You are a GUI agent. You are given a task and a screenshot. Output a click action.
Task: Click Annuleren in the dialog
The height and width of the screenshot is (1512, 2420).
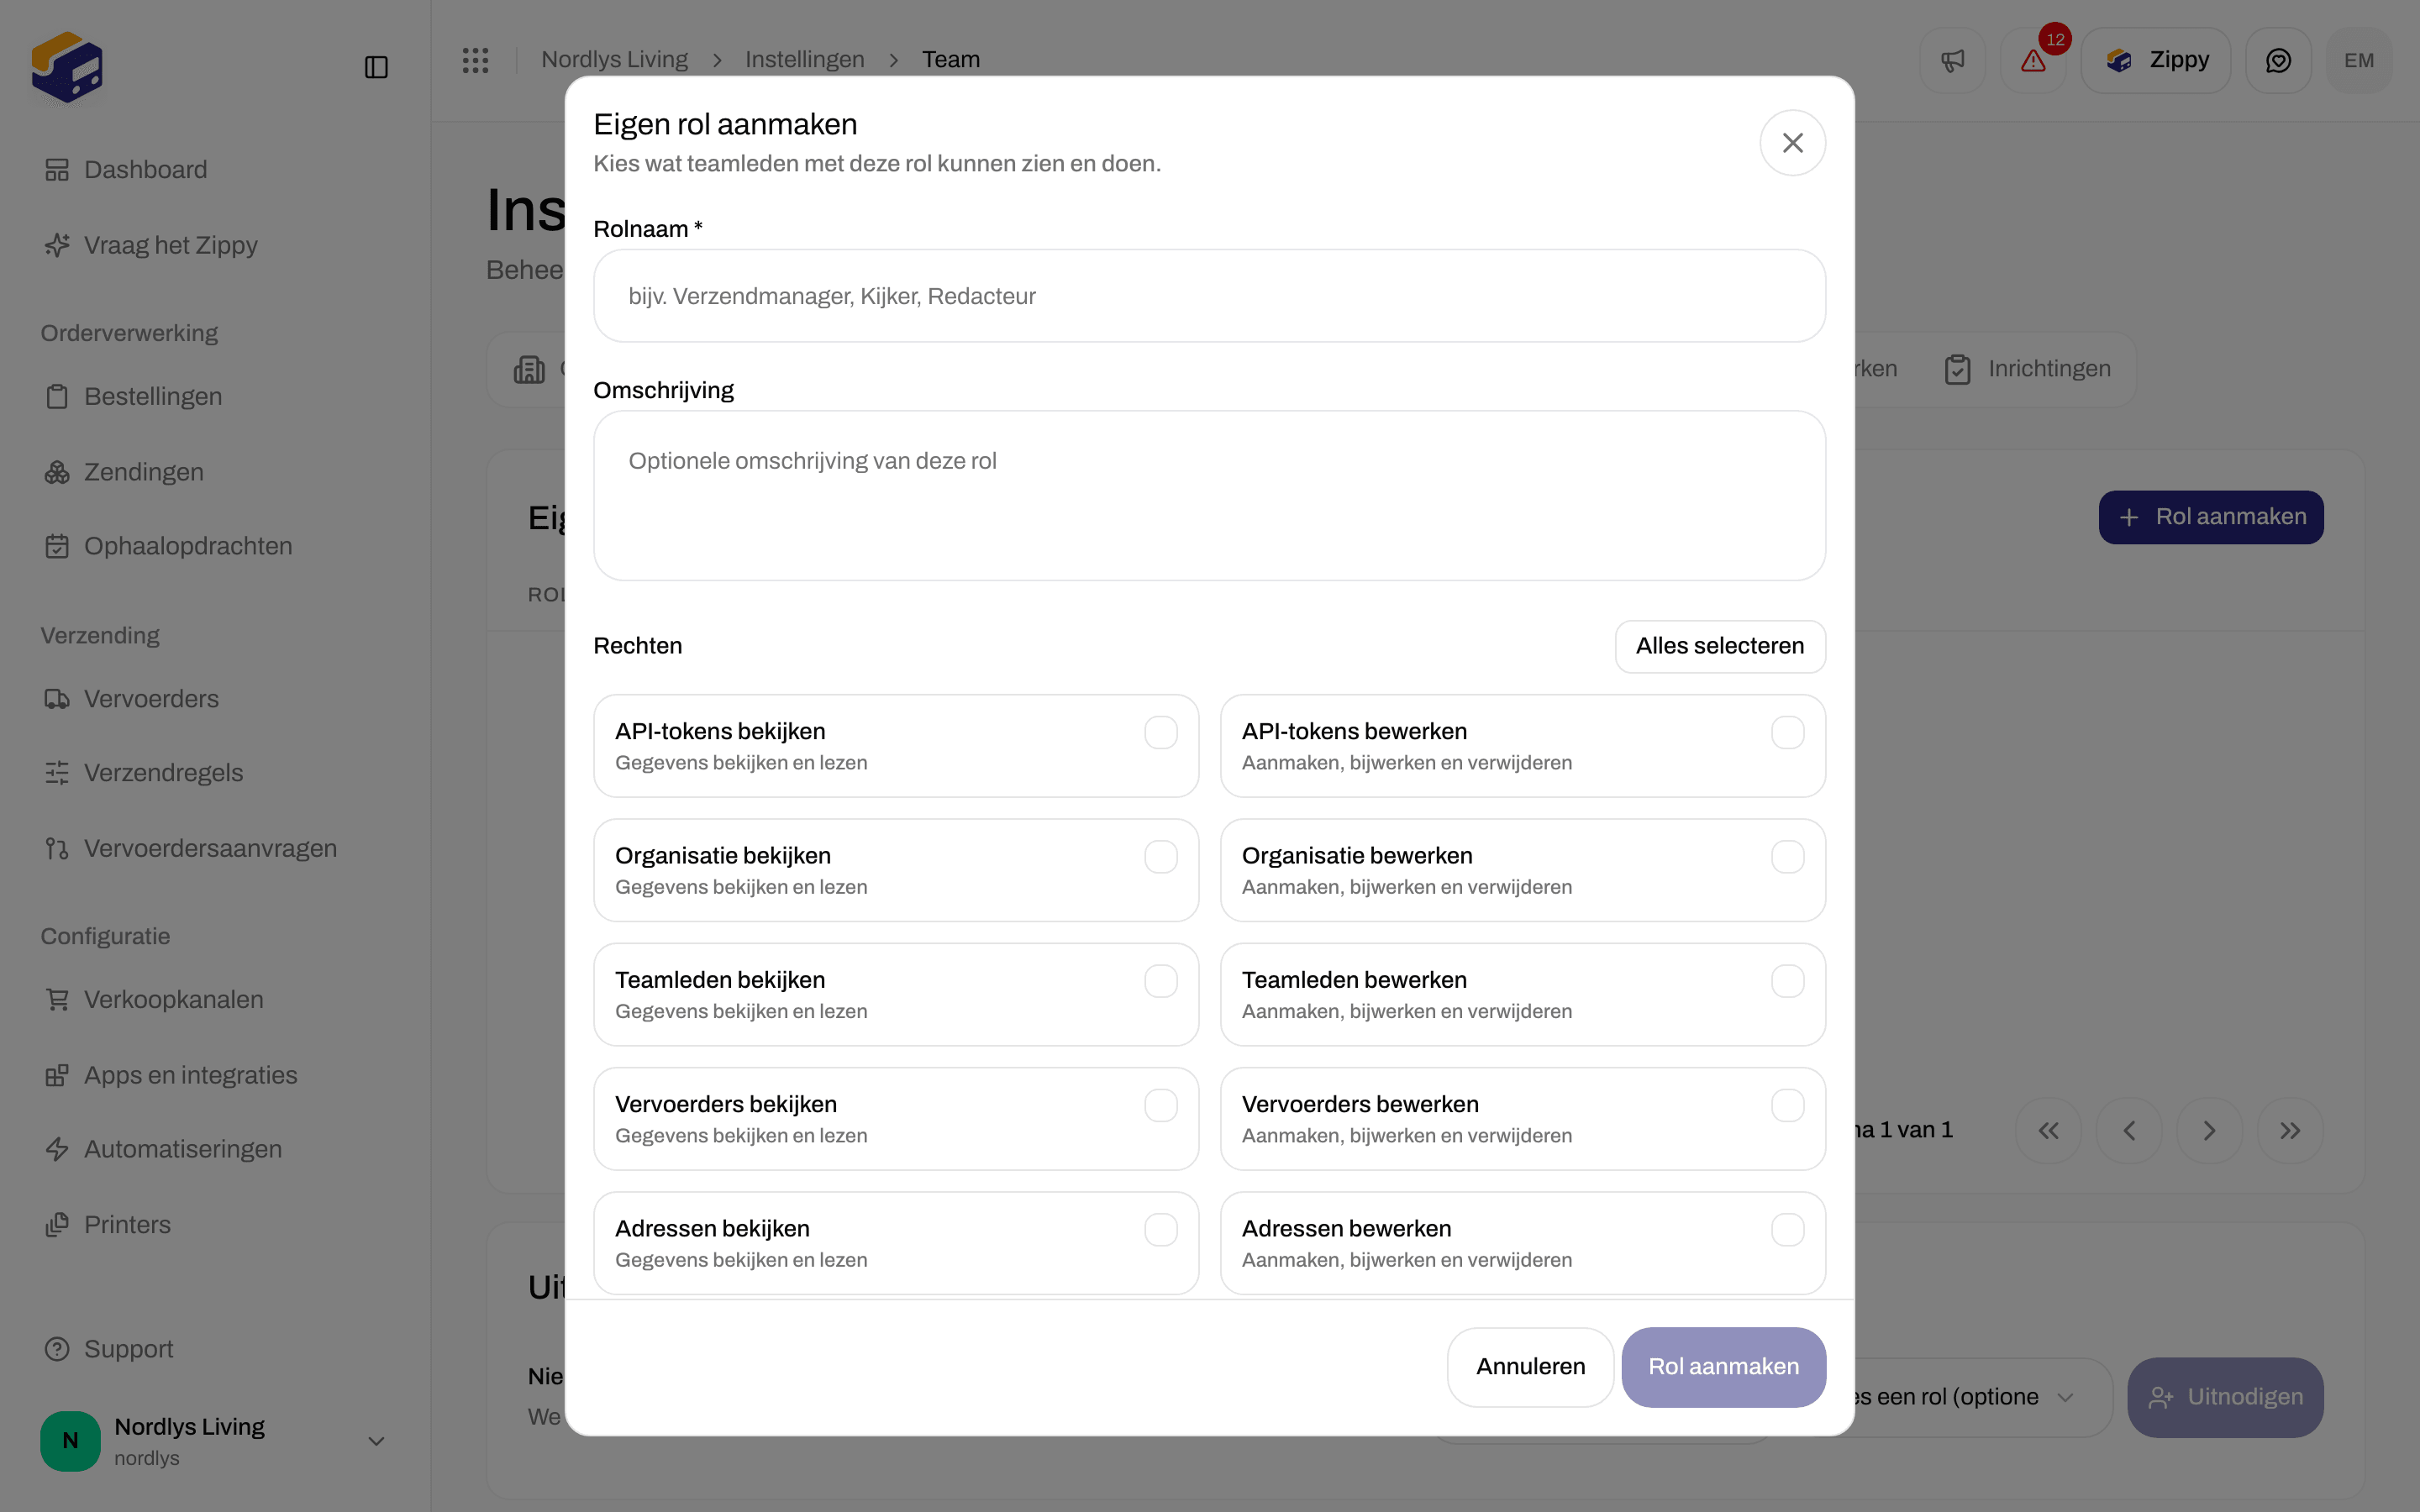click(1530, 1367)
